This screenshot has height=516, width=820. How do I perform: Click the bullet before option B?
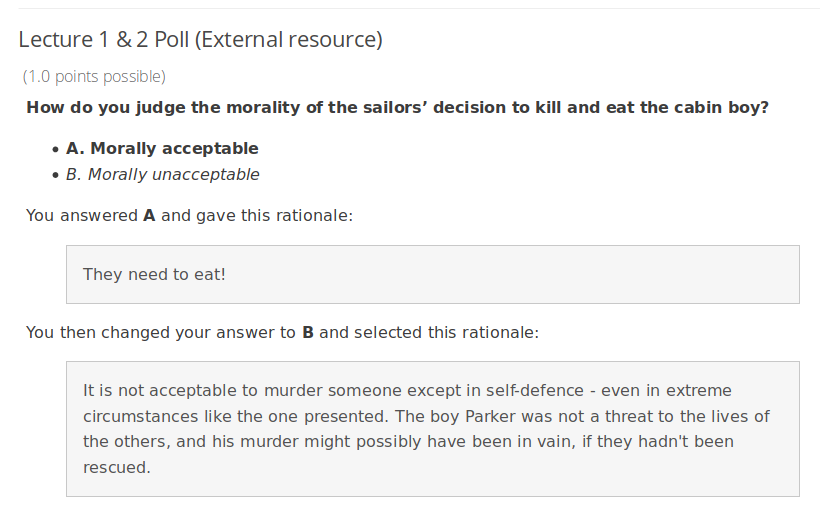coord(55,175)
